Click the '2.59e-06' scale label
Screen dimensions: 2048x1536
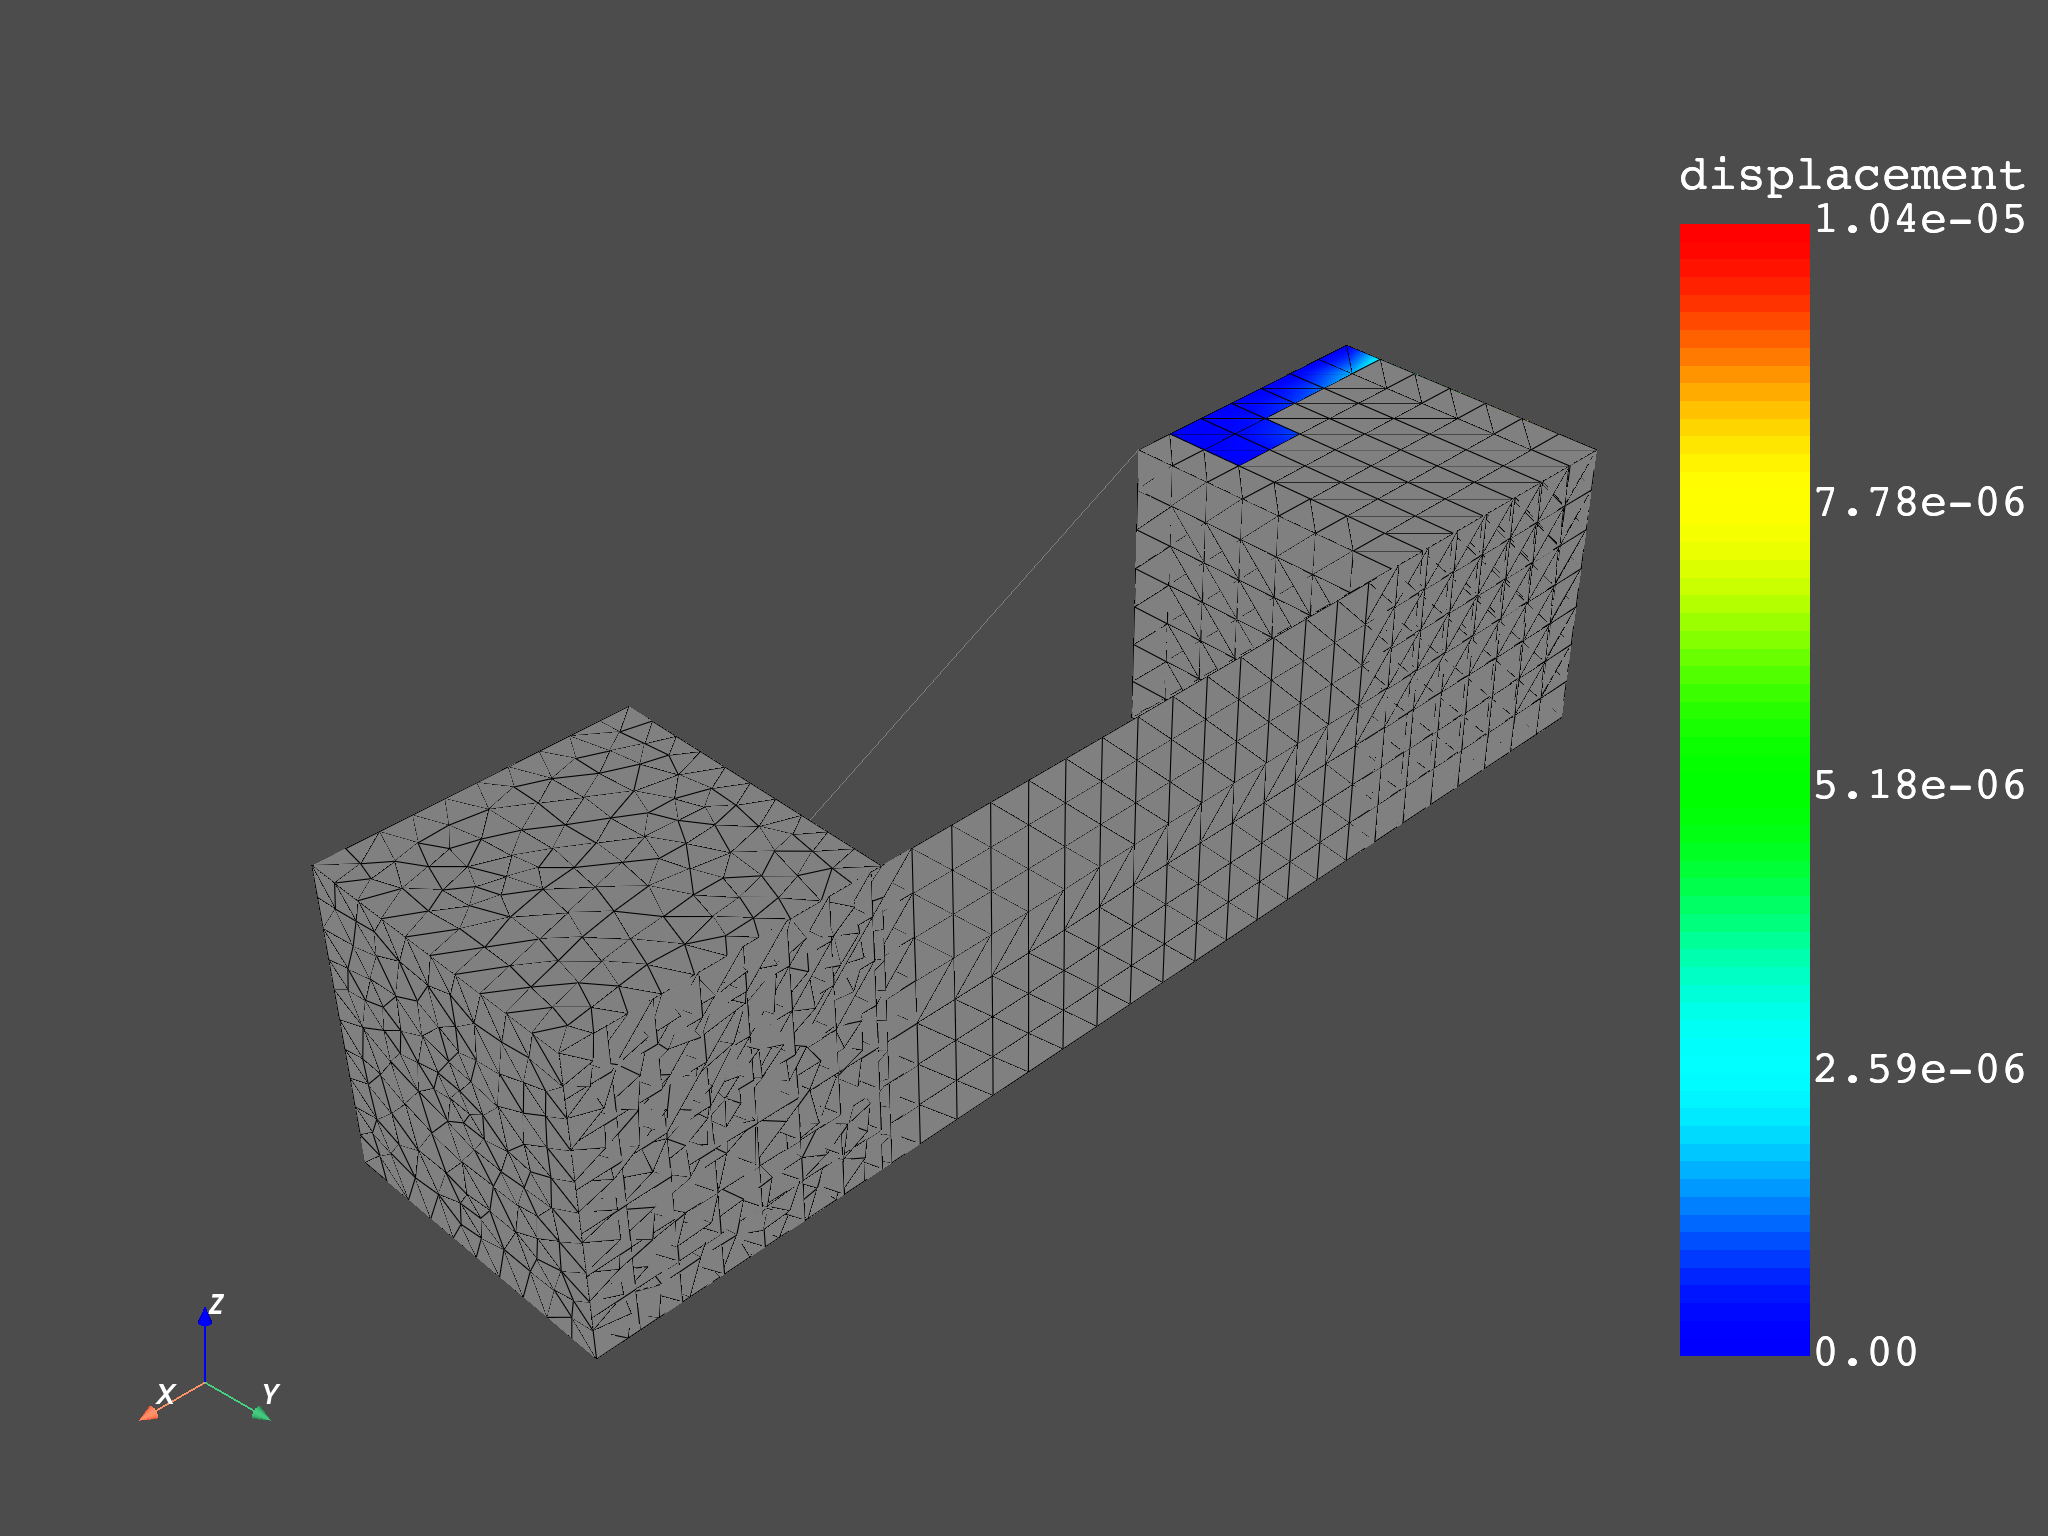1919,1069
